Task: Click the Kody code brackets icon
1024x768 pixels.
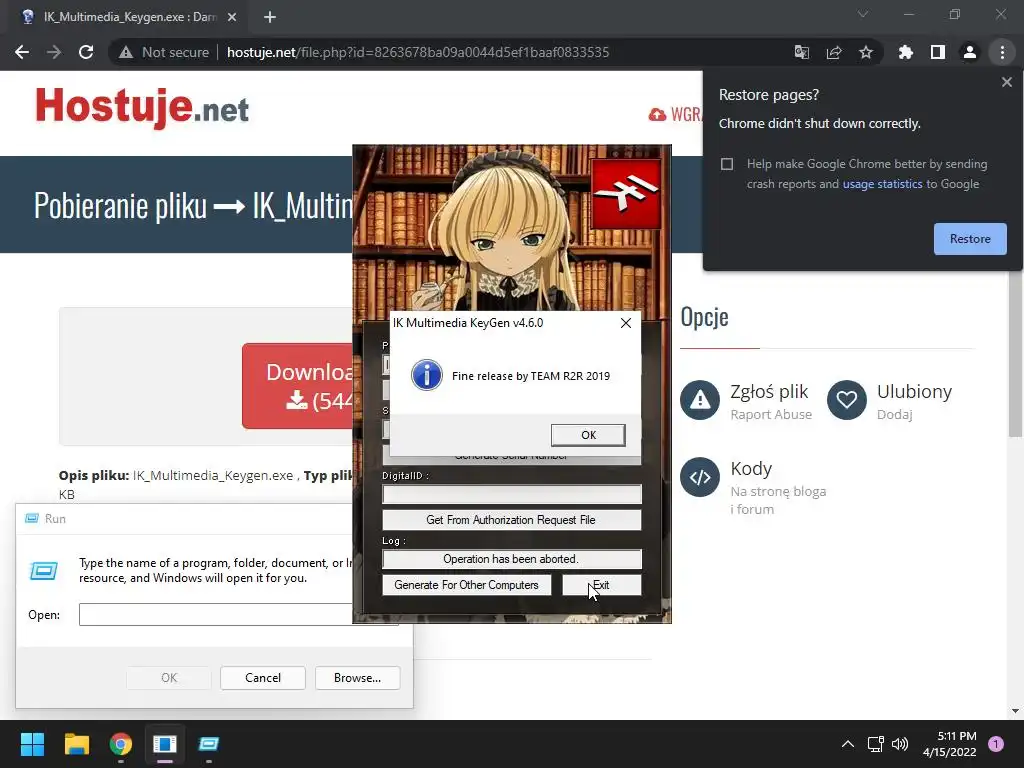Action: (x=699, y=477)
